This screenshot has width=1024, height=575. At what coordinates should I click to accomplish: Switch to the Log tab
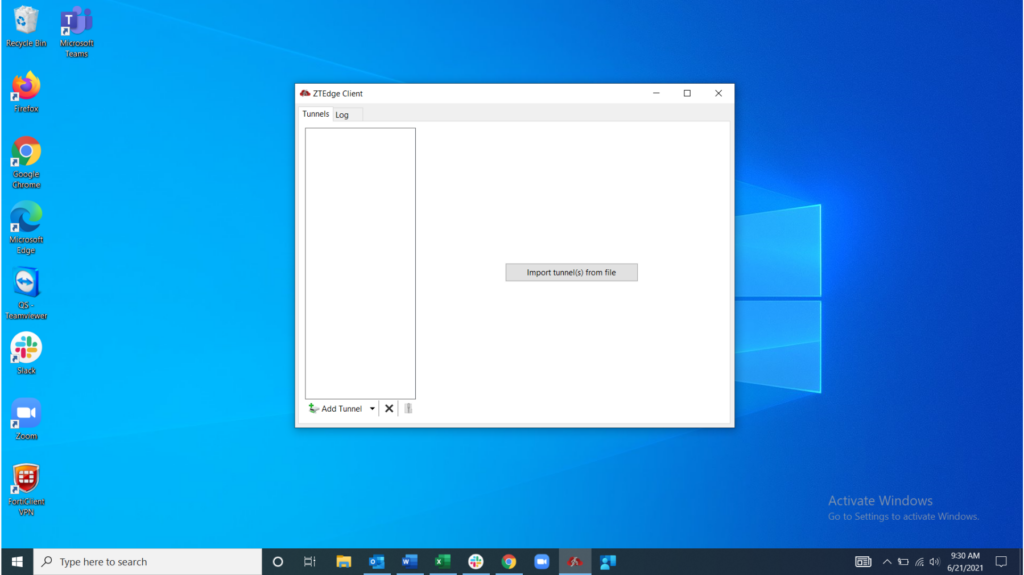(x=342, y=115)
